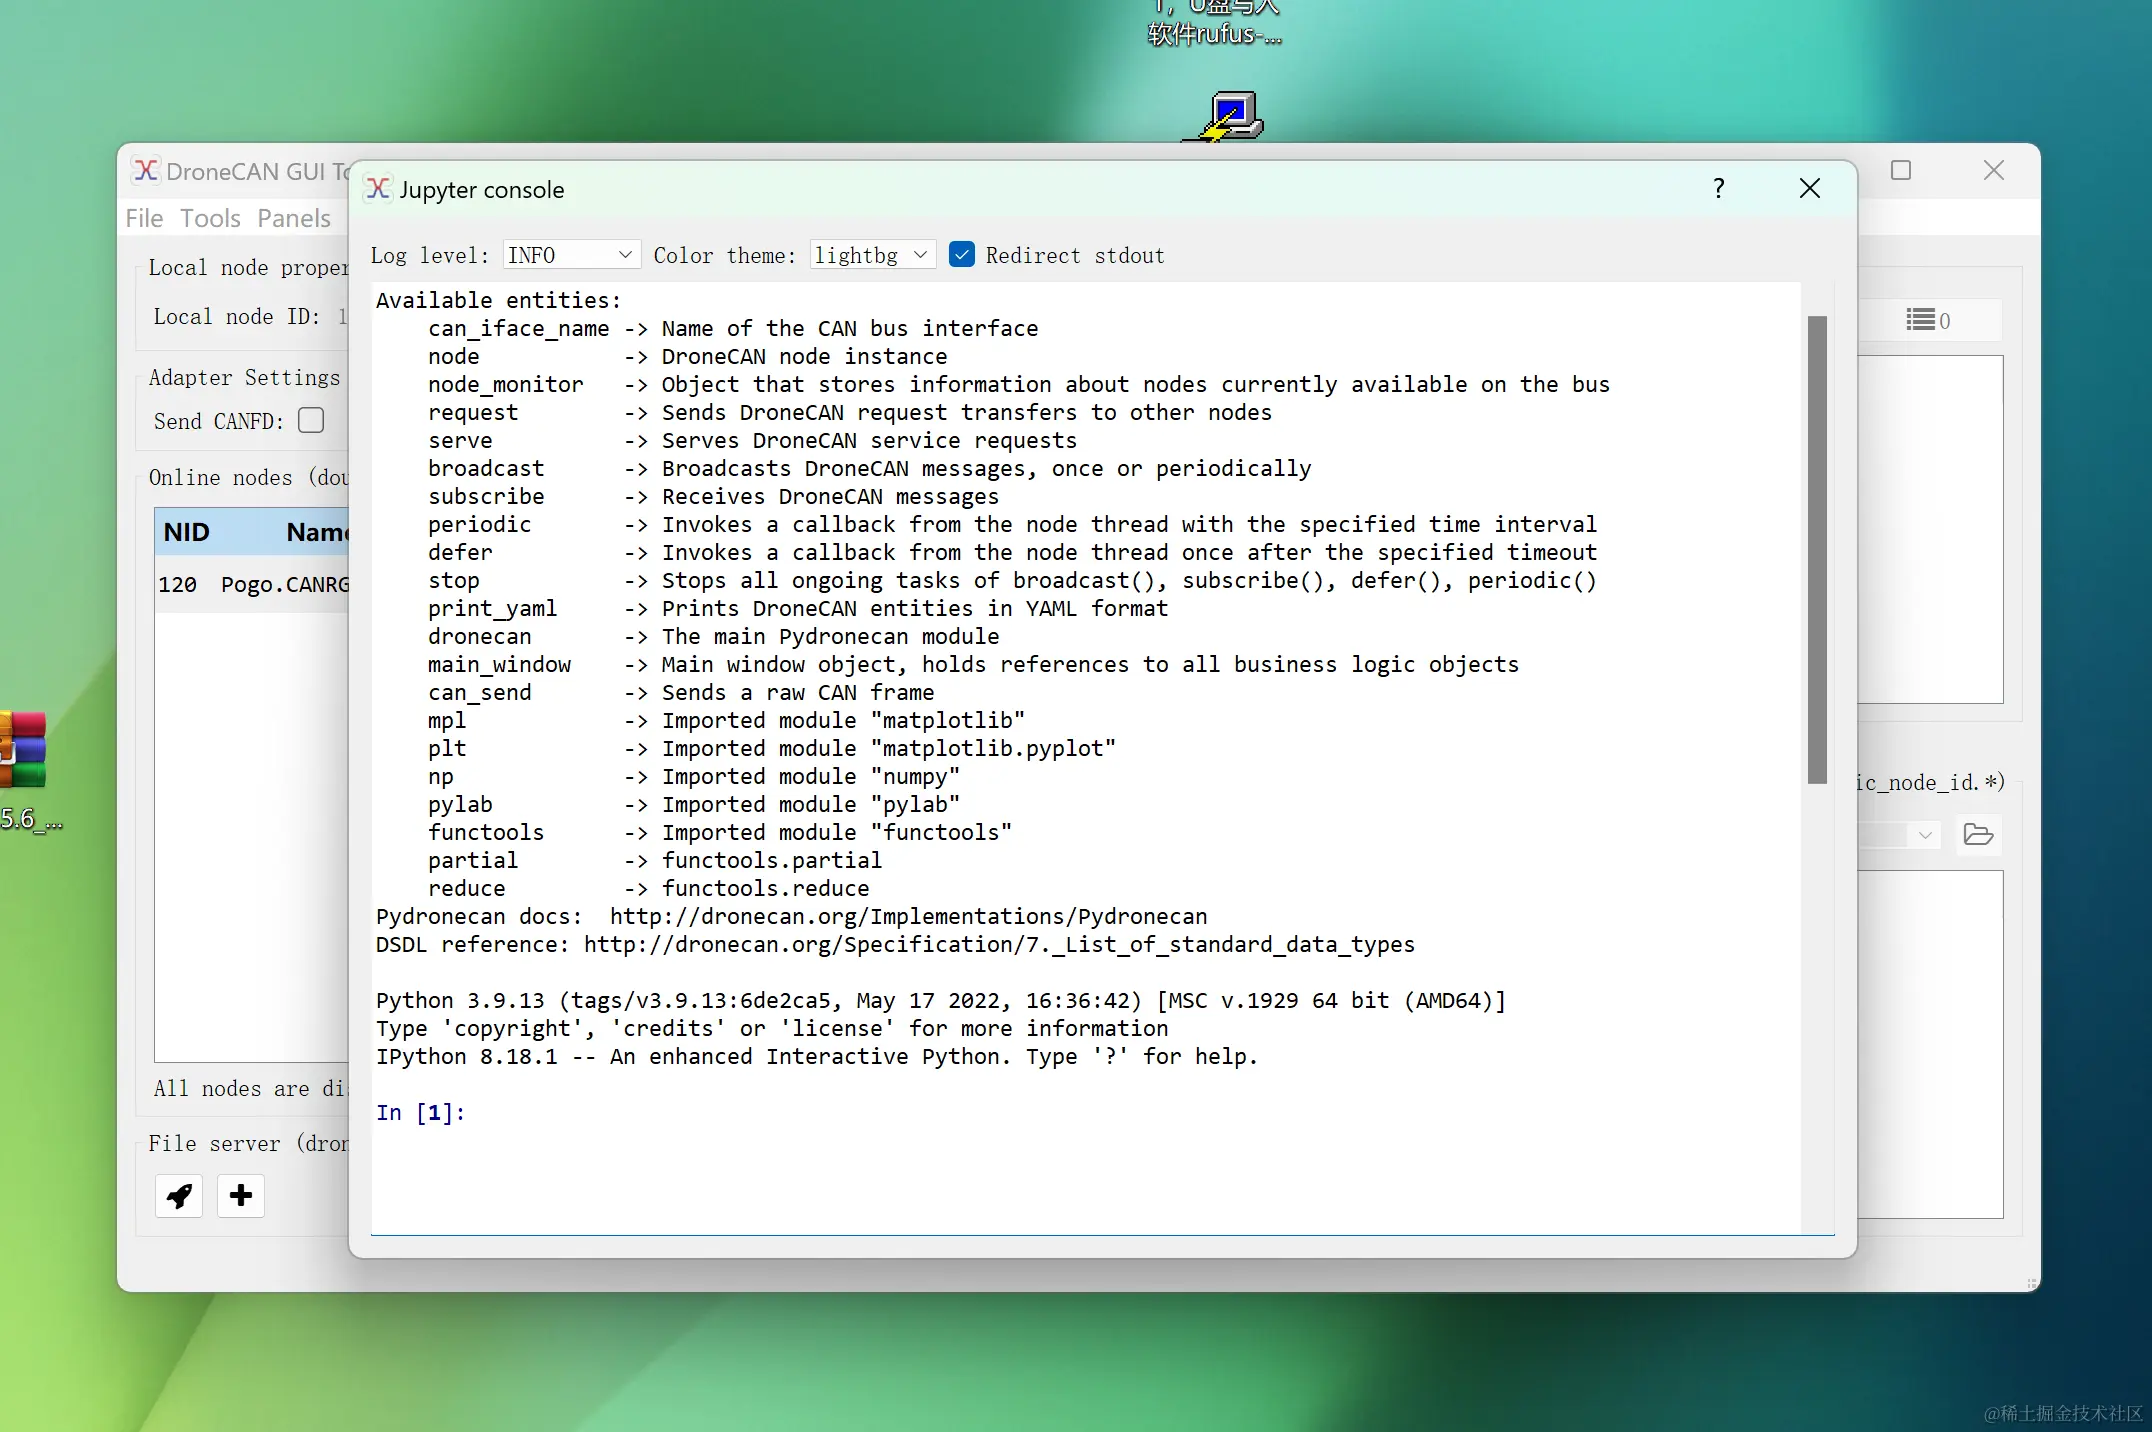Expand the Log level INFO dropdown

pyautogui.click(x=570, y=255)
